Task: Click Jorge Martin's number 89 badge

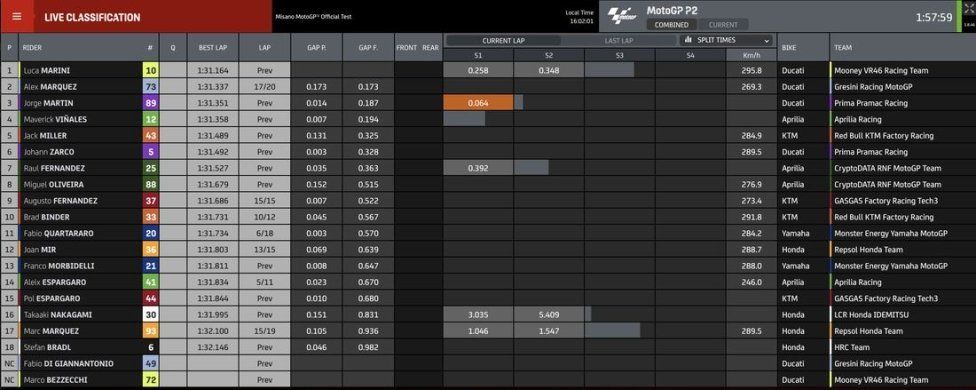Action: 151,103
